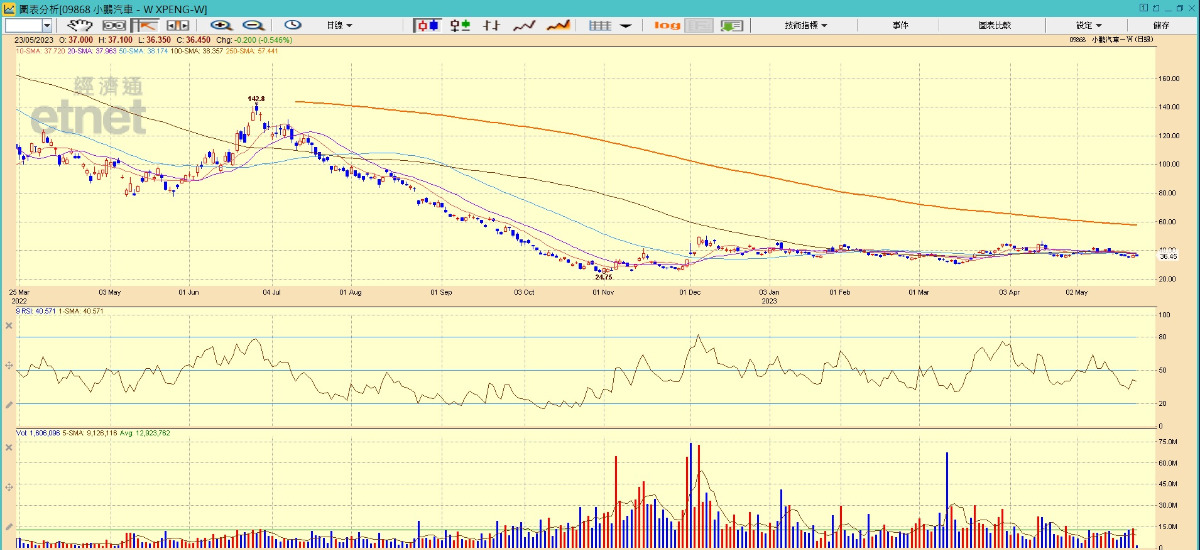The width and height of the screenshot is (1200, 550).
Task: Switch to the line chart type icon
Action: click(x=524, y=25)
